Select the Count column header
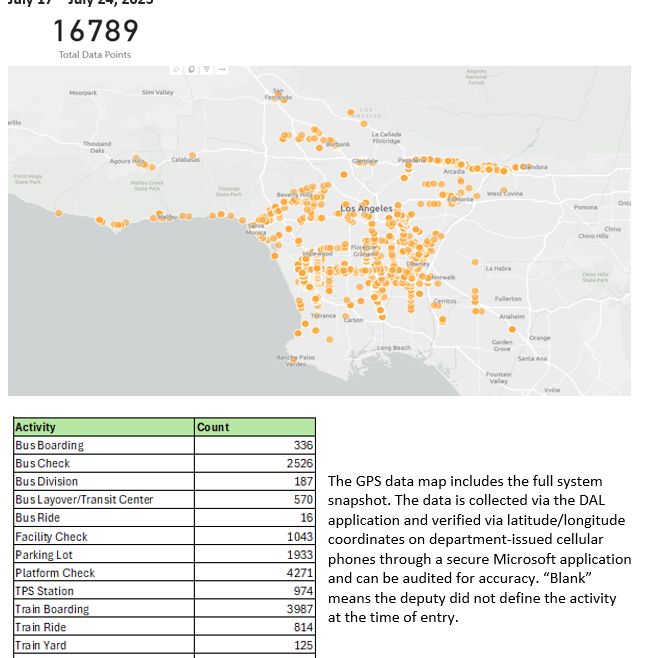 point(213,427)
